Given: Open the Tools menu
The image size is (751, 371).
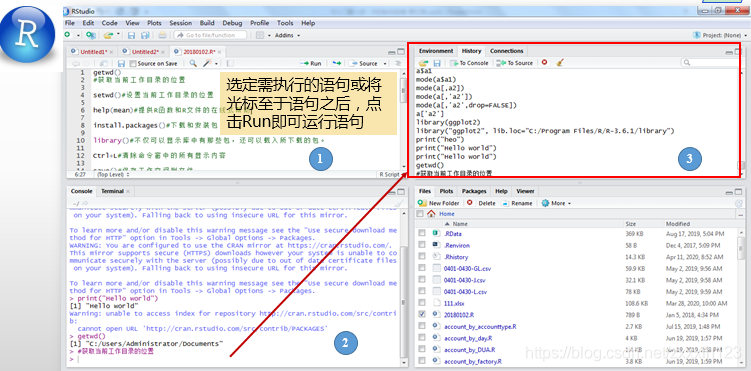Looking at the screenshot, I should [285, 22].
